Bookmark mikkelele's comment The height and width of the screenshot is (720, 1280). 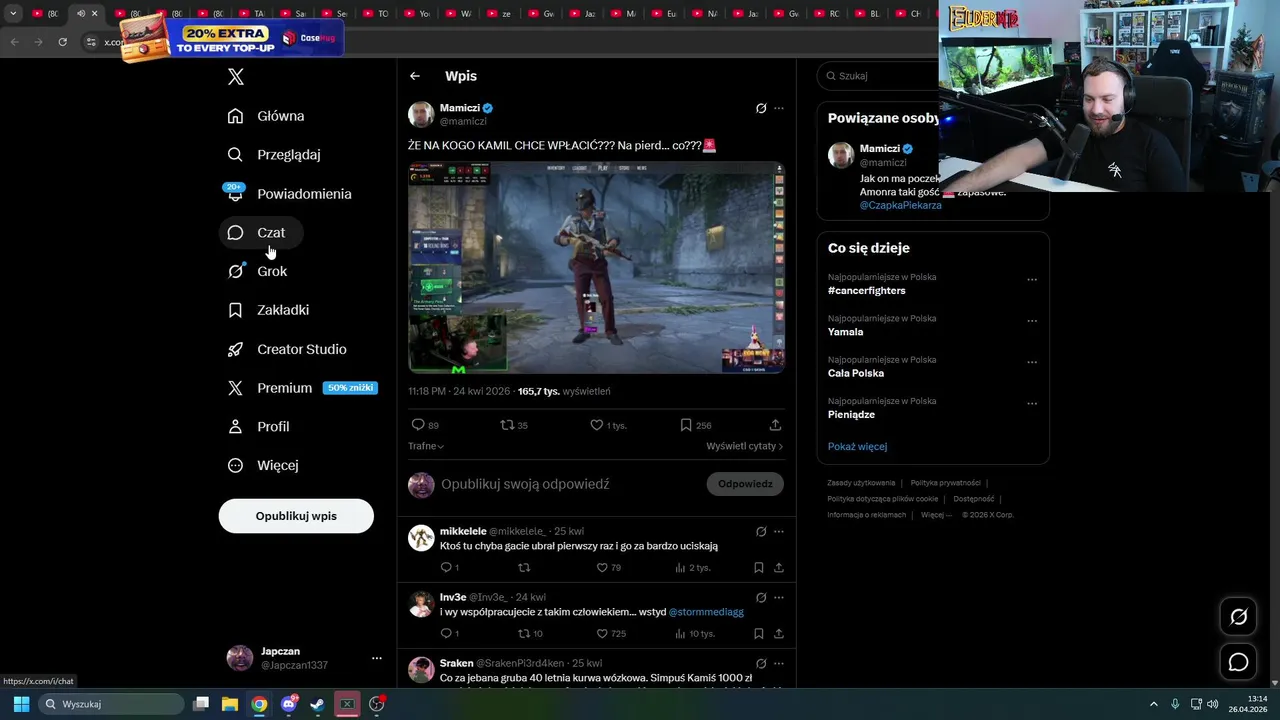pos(759,567)
